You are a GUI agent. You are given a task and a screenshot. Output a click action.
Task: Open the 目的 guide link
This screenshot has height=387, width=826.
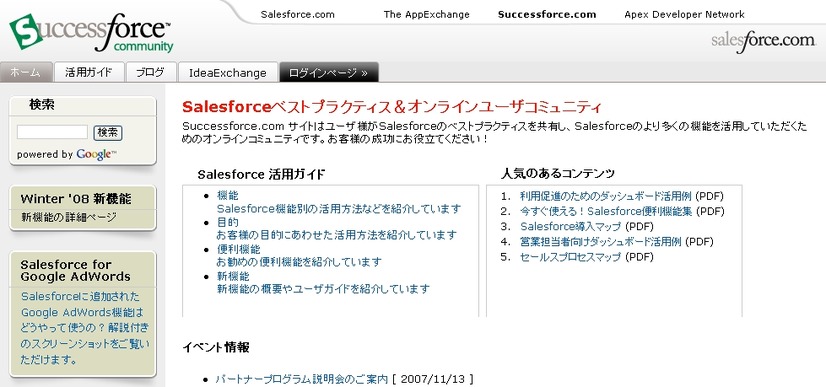point(228,222)
